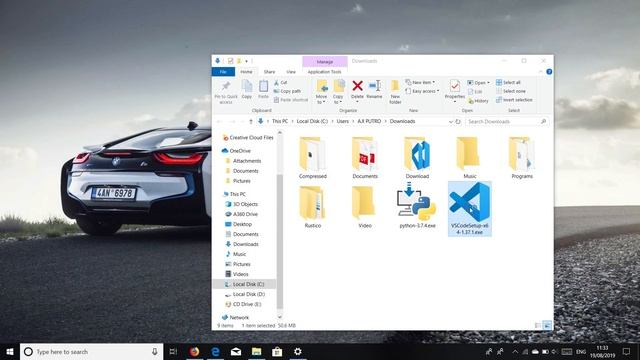Click History in the Open group

pos(478,100)
